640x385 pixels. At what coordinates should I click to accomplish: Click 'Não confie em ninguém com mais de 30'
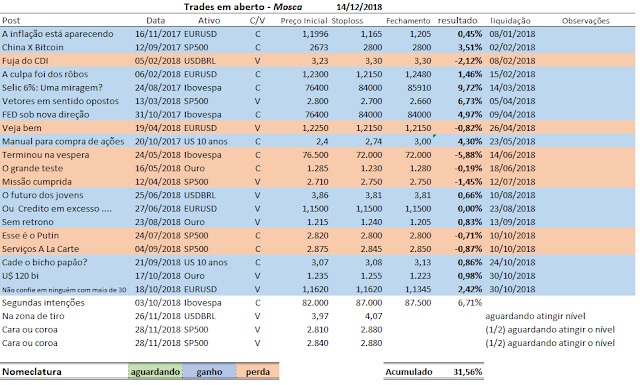[x=64, y=290]
